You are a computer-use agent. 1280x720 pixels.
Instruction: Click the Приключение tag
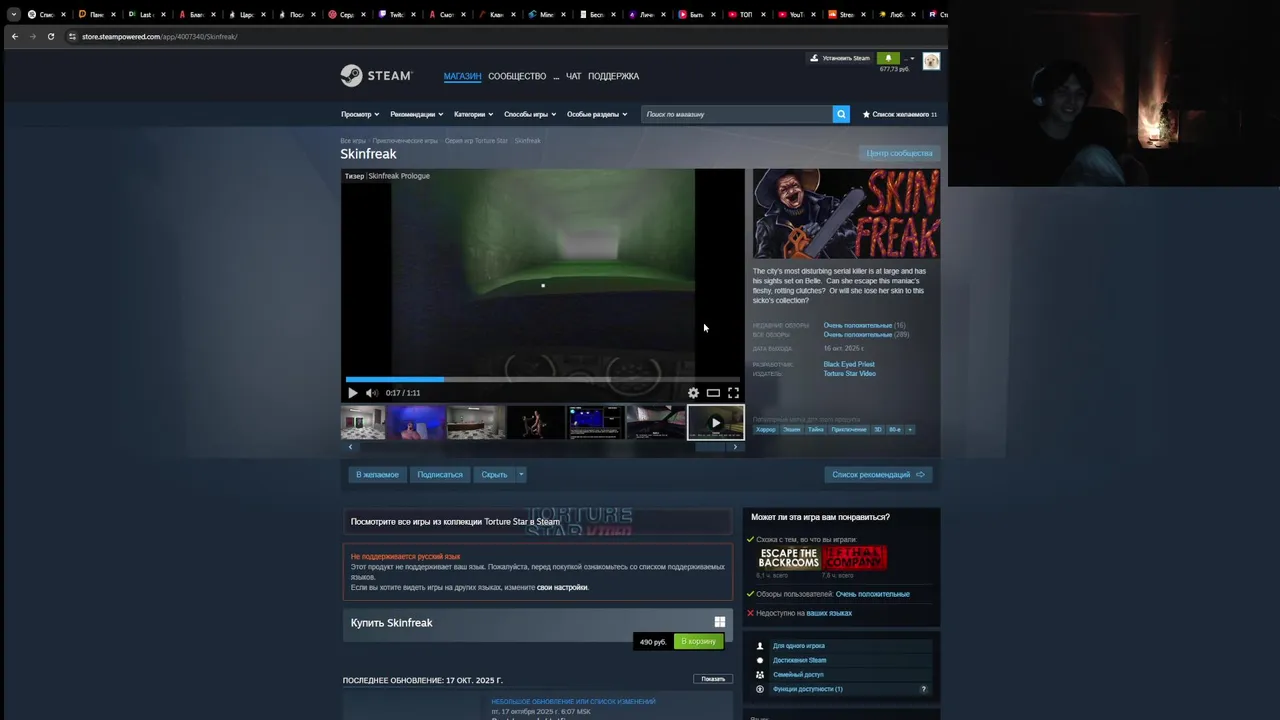tap(849, 429)
